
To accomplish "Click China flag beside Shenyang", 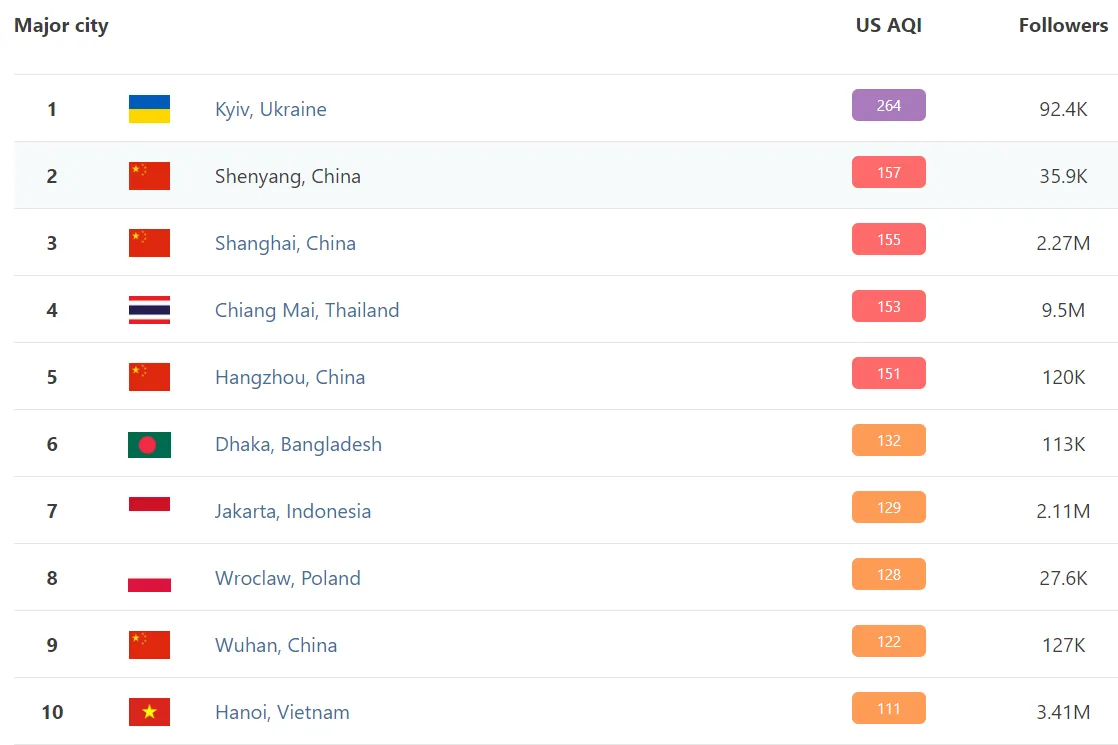I will click(x=149, y=176).
